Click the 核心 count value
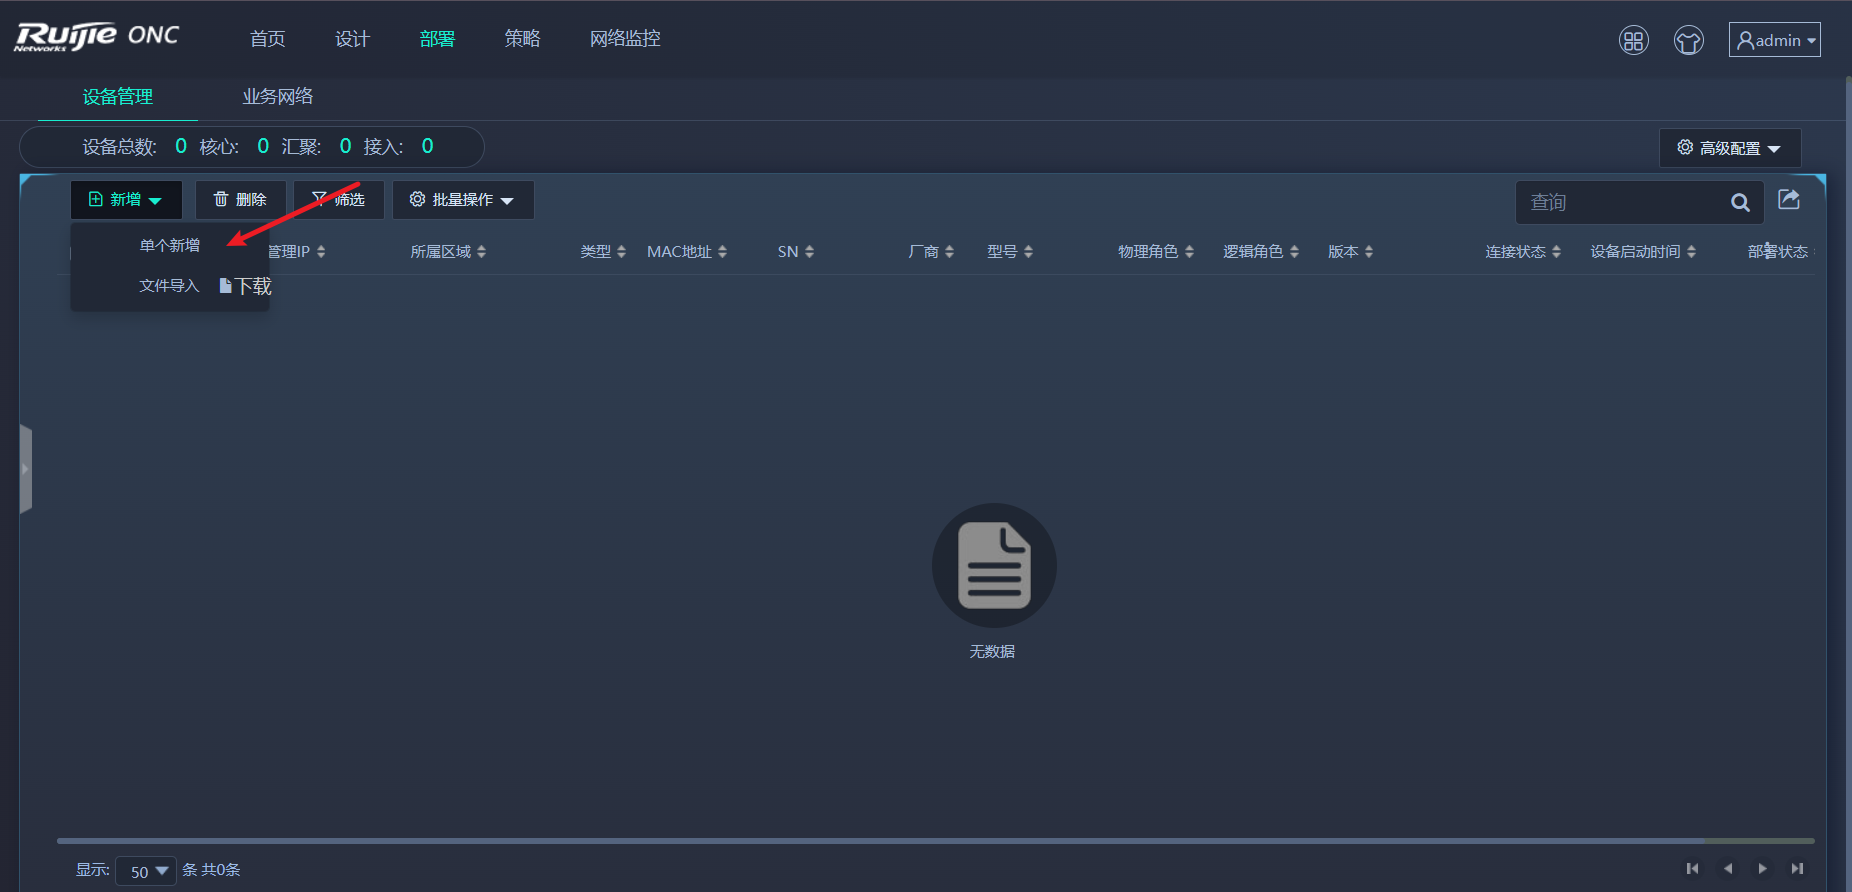The width and height of the screenshot is (1852, 892). pyautogui.click(x=263, y=146)
